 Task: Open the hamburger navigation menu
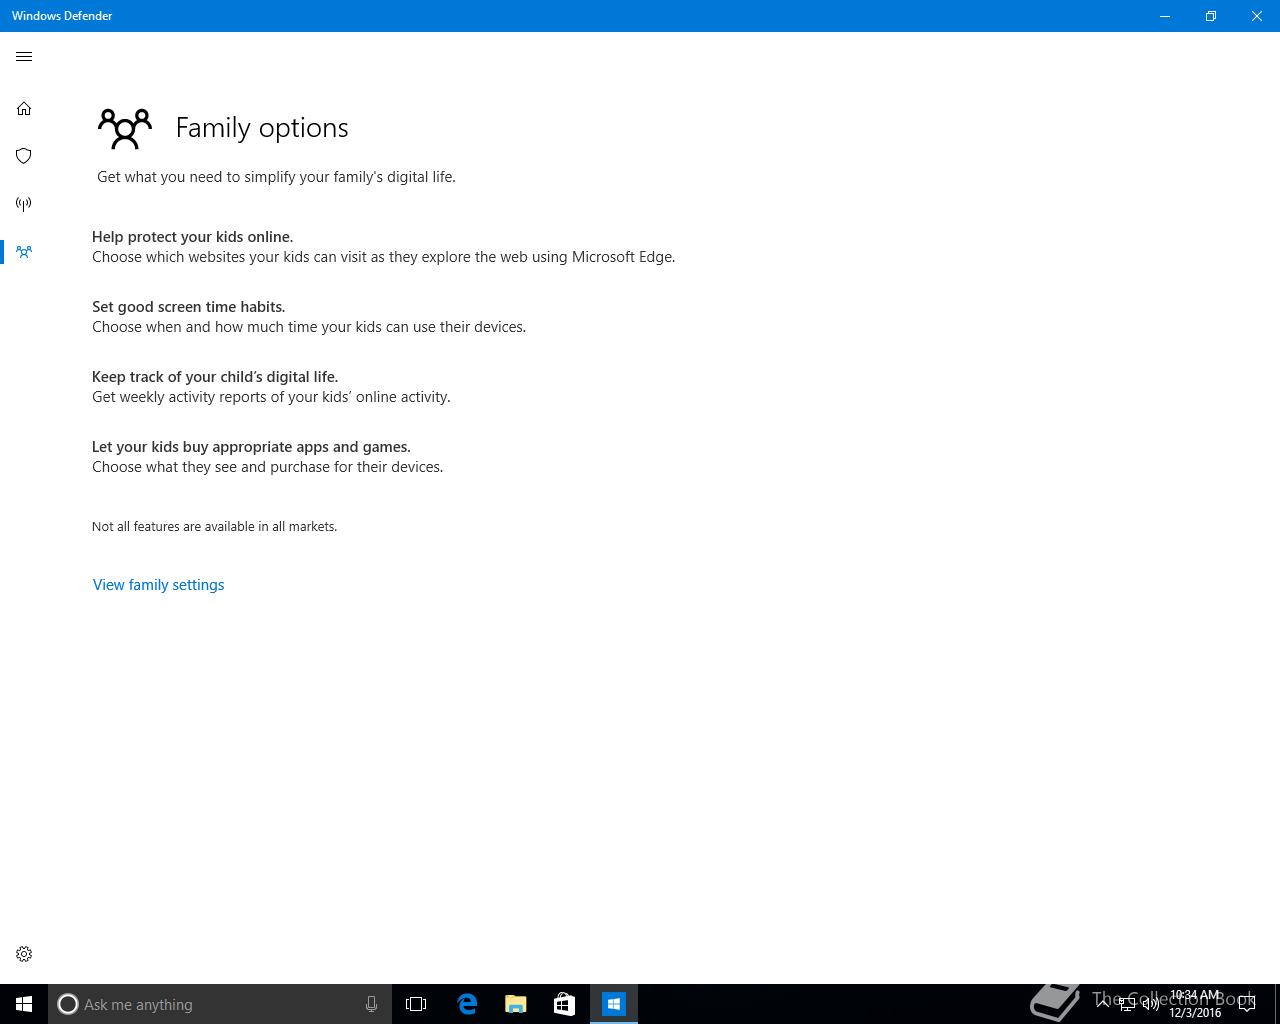click(24, 57)
